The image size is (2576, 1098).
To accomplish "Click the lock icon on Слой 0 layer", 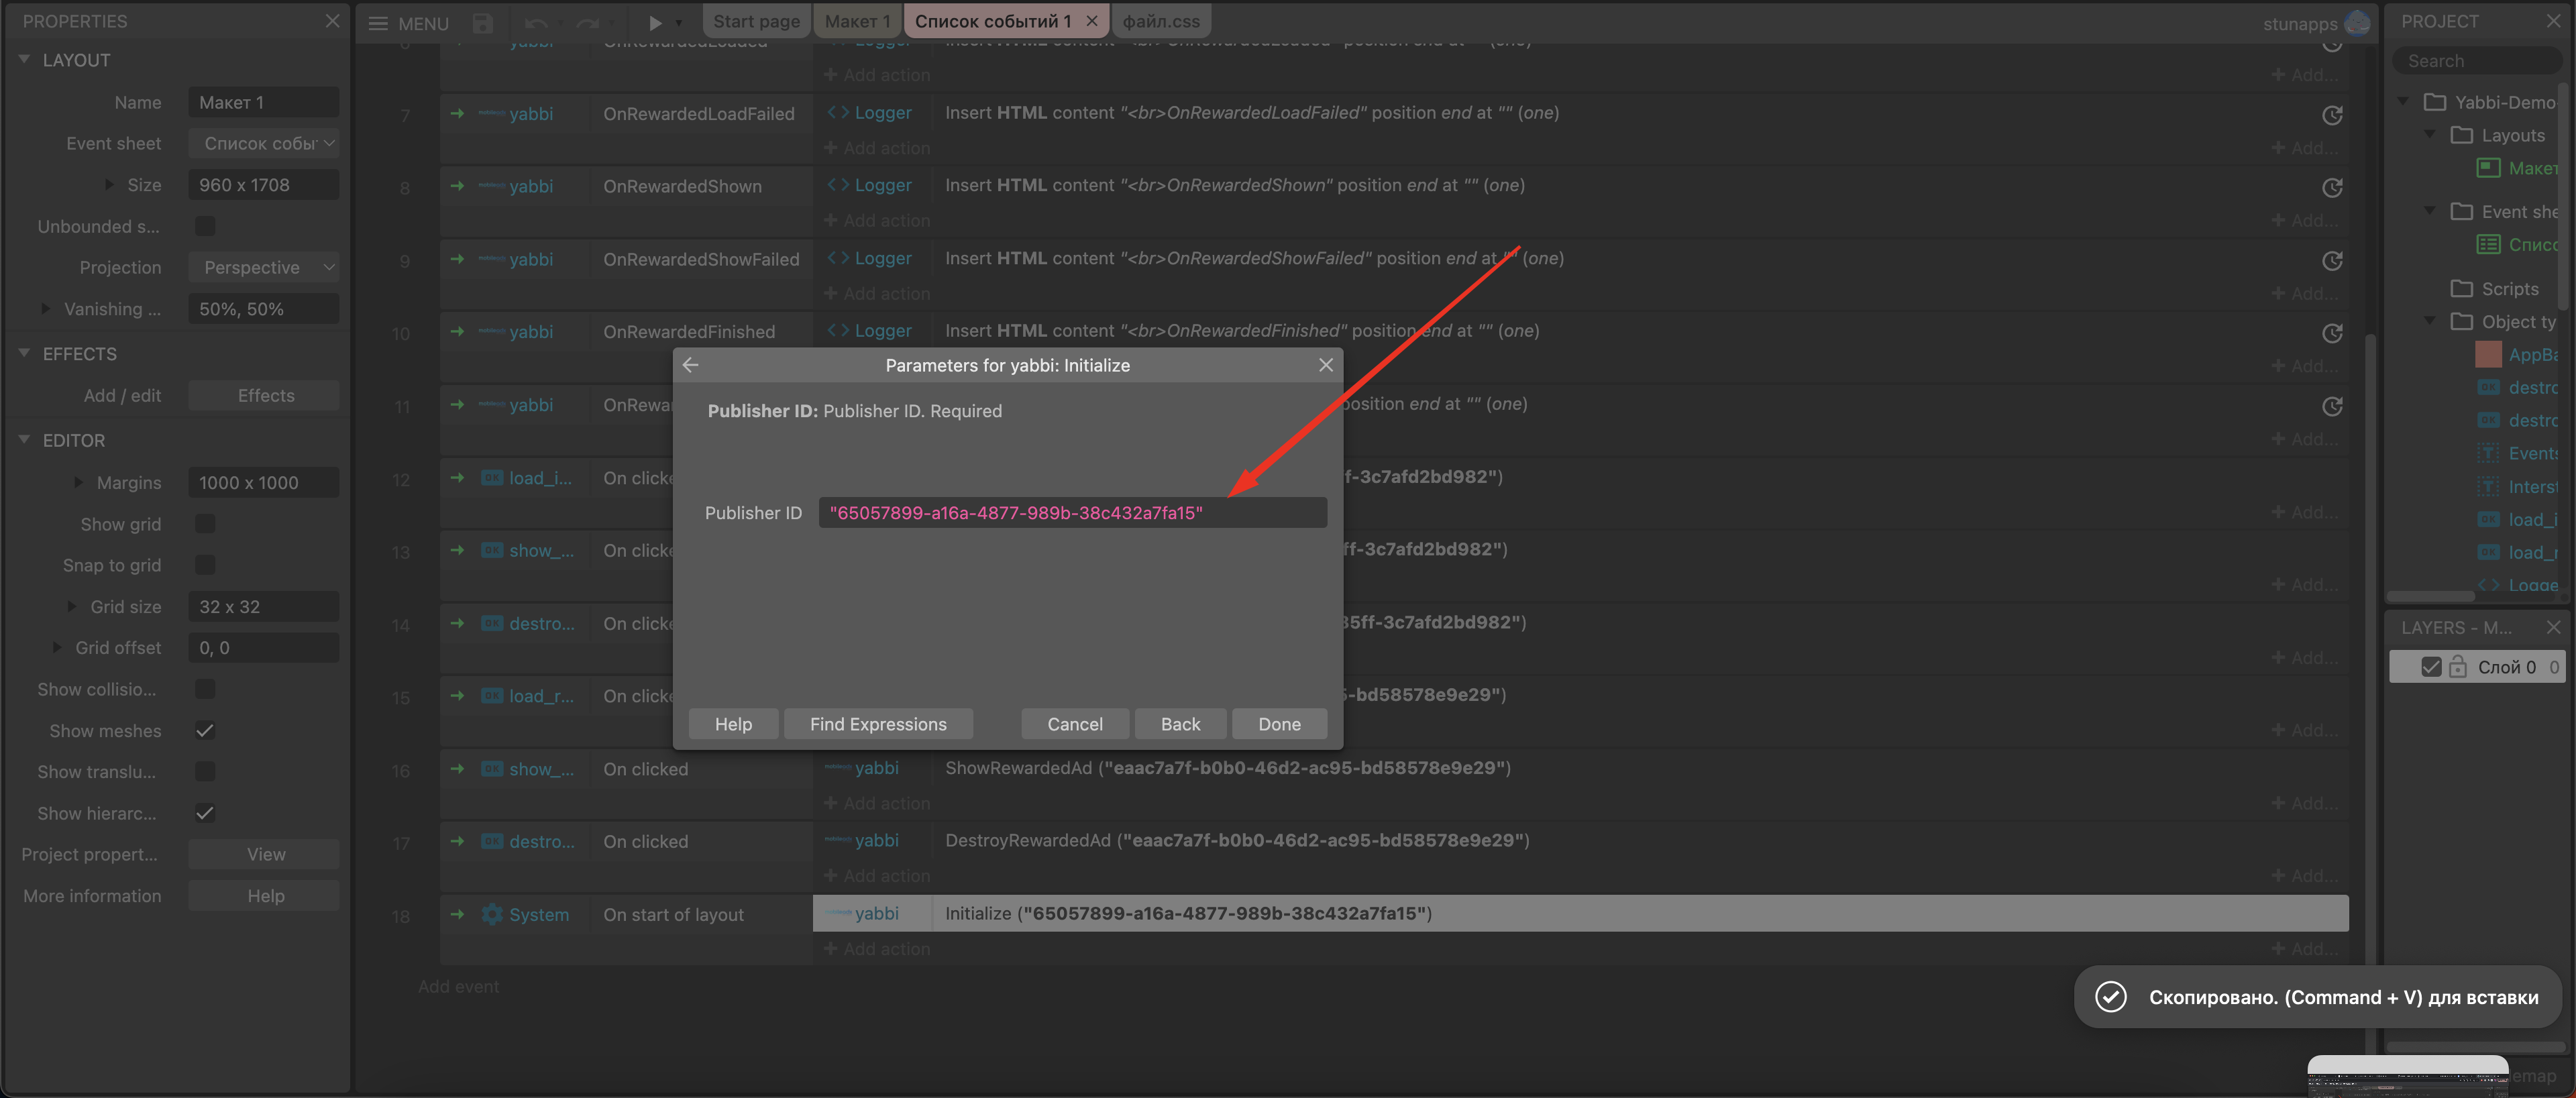I will coord(2457,667).
